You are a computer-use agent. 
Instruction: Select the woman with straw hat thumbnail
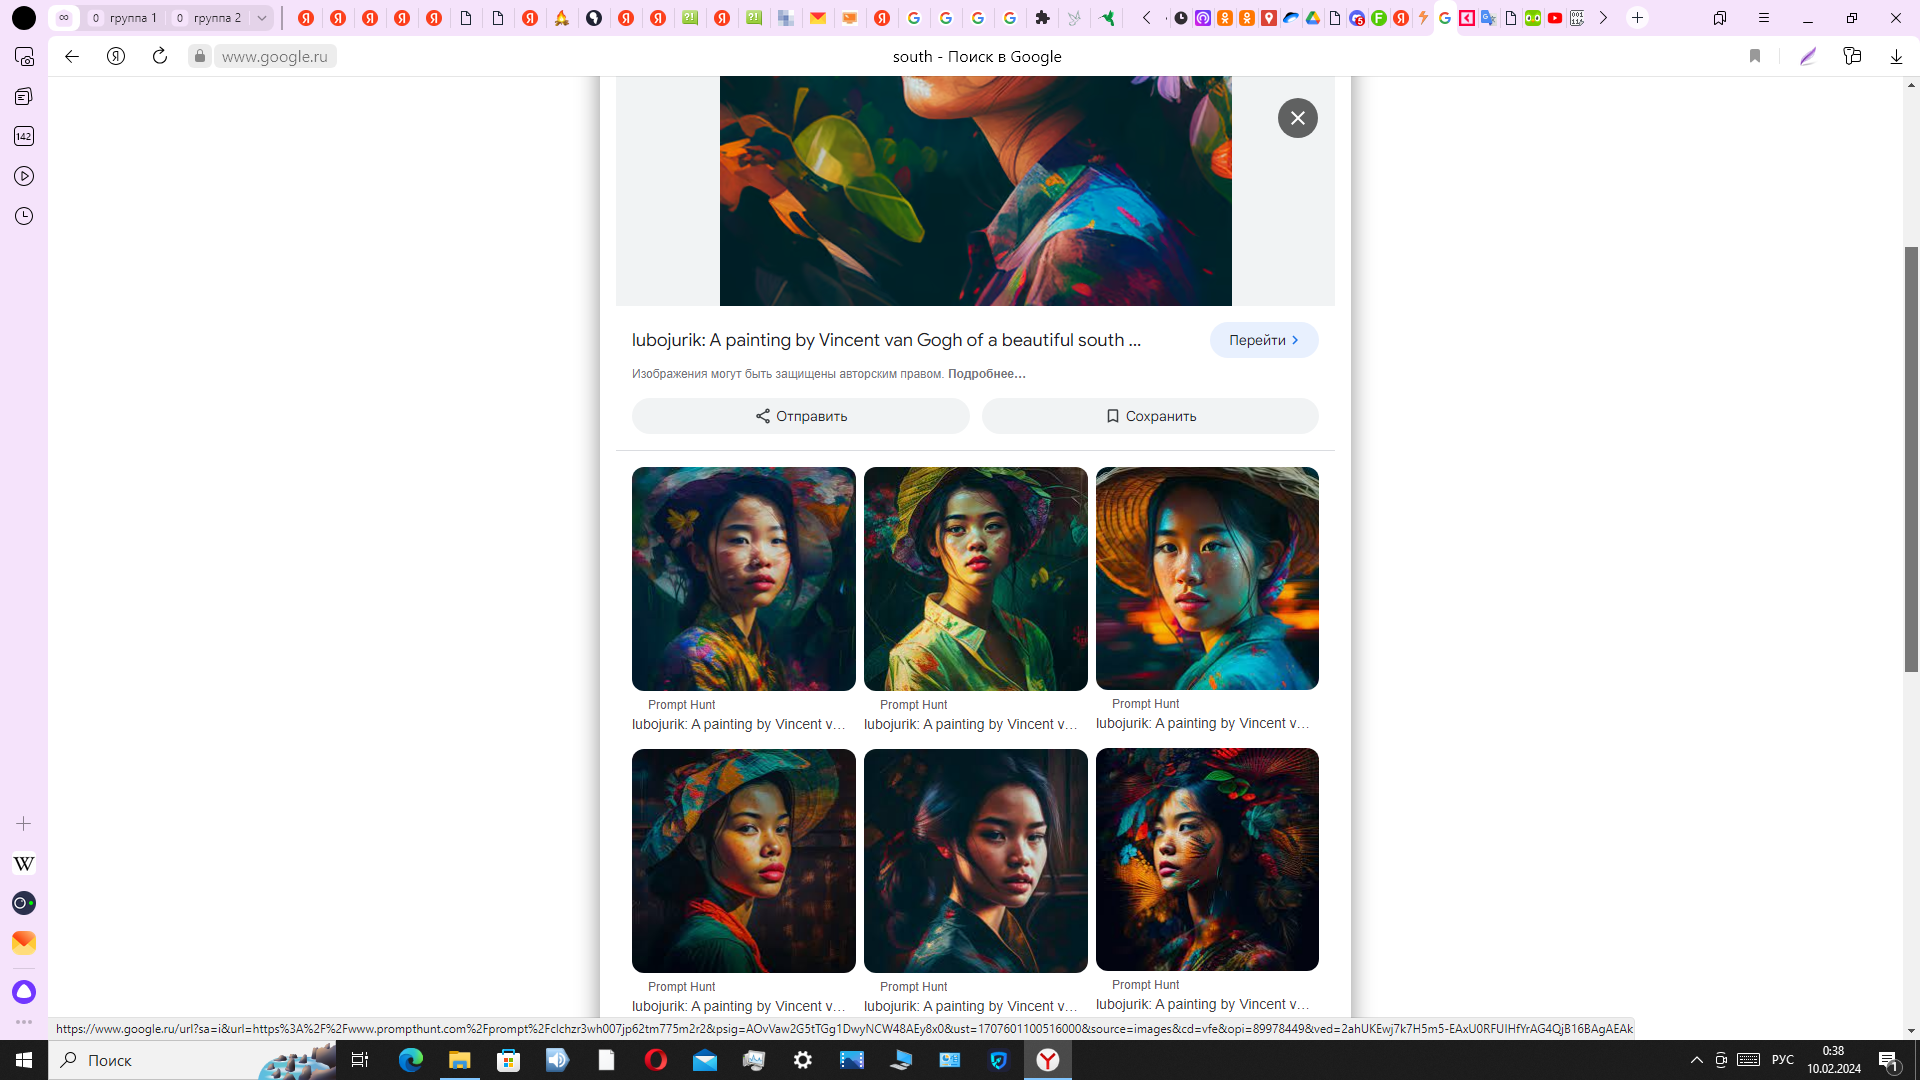point(1207,578)
